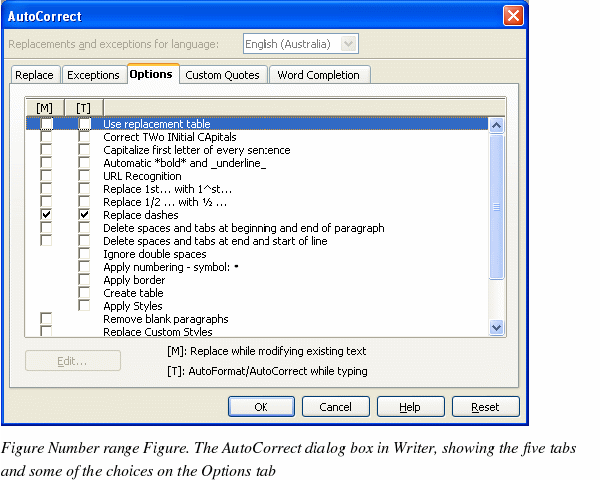Uncheck [M] checkbox for Replace dashes

[47, 215]
